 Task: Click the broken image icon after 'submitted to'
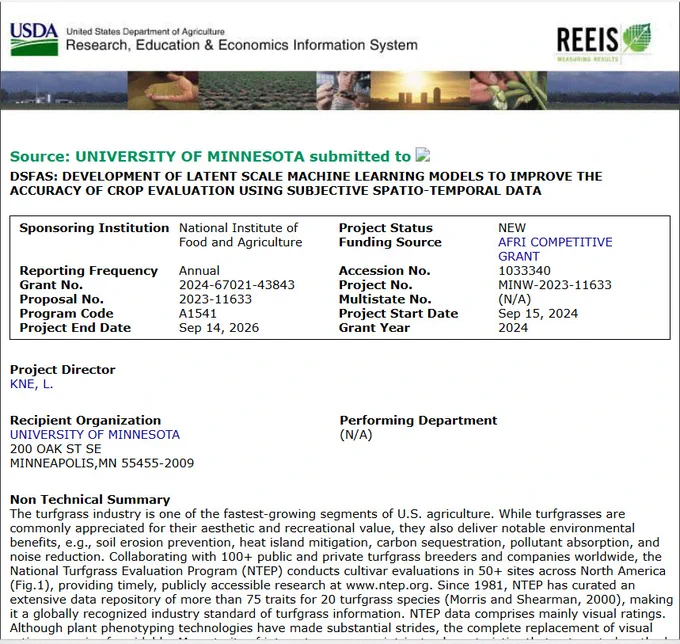(422, 155)
